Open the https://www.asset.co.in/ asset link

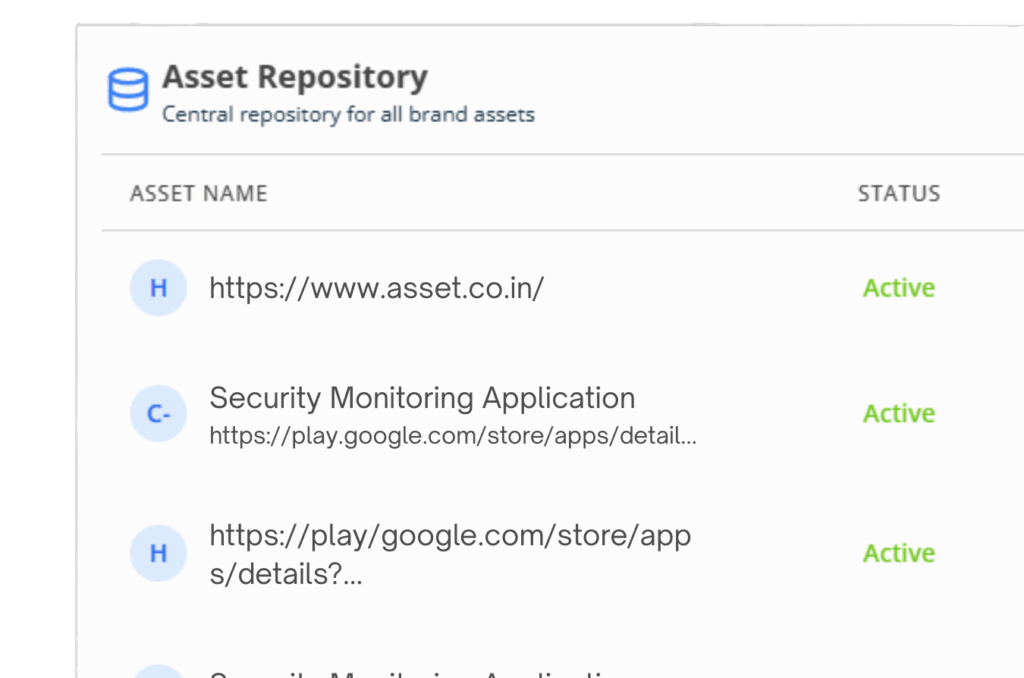376,288
